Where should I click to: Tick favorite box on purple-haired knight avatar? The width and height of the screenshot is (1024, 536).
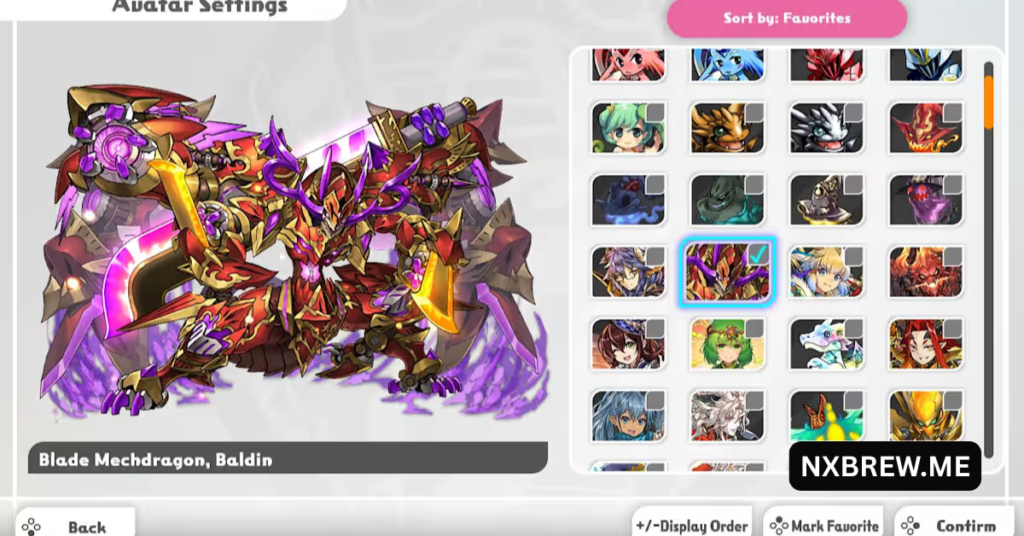[656, 256]
